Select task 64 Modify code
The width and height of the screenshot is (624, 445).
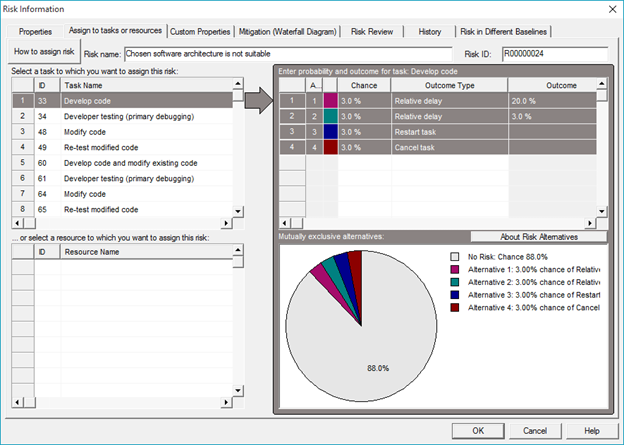click(123, 194)
